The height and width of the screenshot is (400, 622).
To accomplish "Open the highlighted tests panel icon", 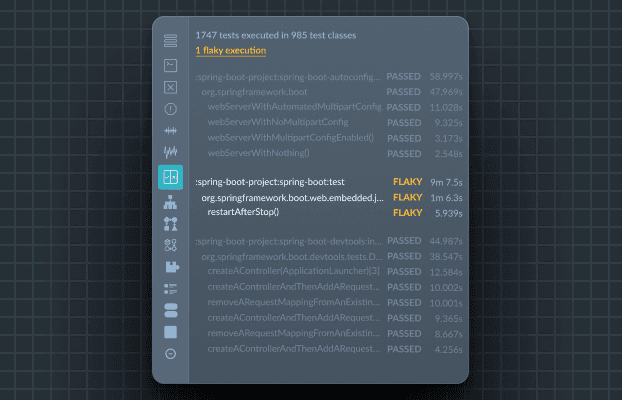I will pyautogui.click(x=170, y=177).
